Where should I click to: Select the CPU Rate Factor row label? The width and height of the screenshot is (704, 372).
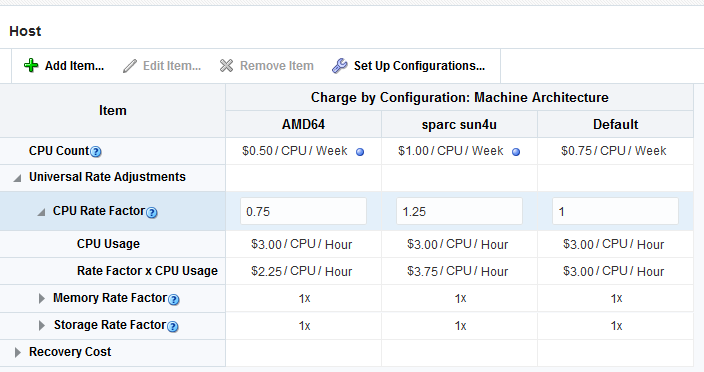coord(99,211)
